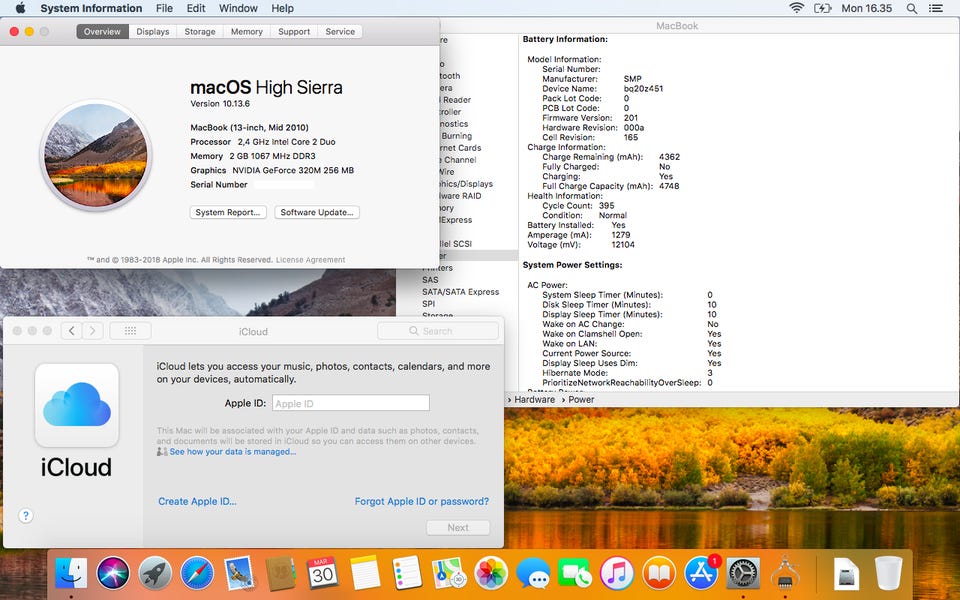Select Overview tab in About This Mac
This screenshot has width=960, height=600.
point(102,31)
